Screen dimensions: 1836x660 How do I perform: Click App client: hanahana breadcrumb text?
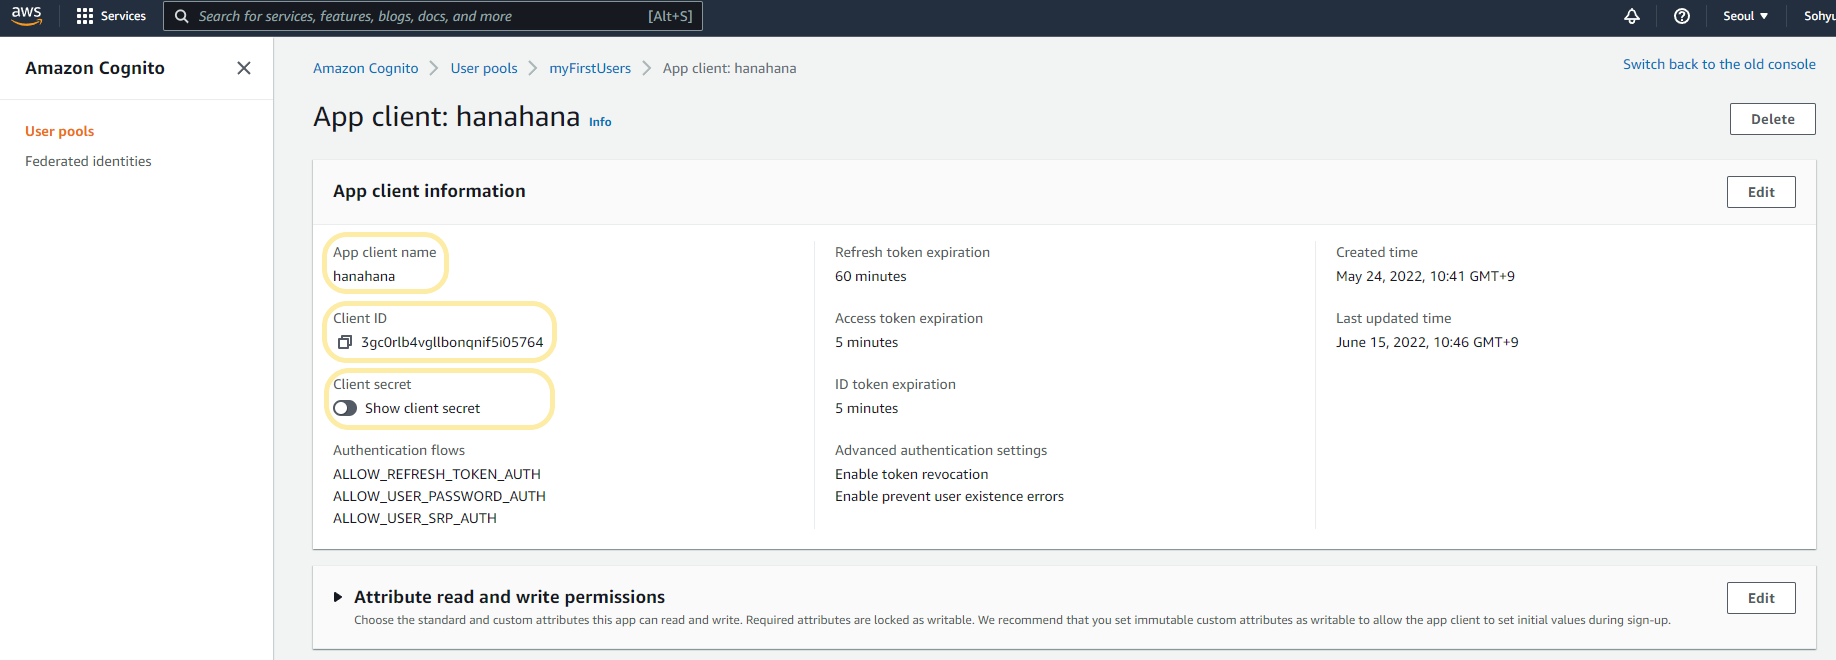pos(729,68)
